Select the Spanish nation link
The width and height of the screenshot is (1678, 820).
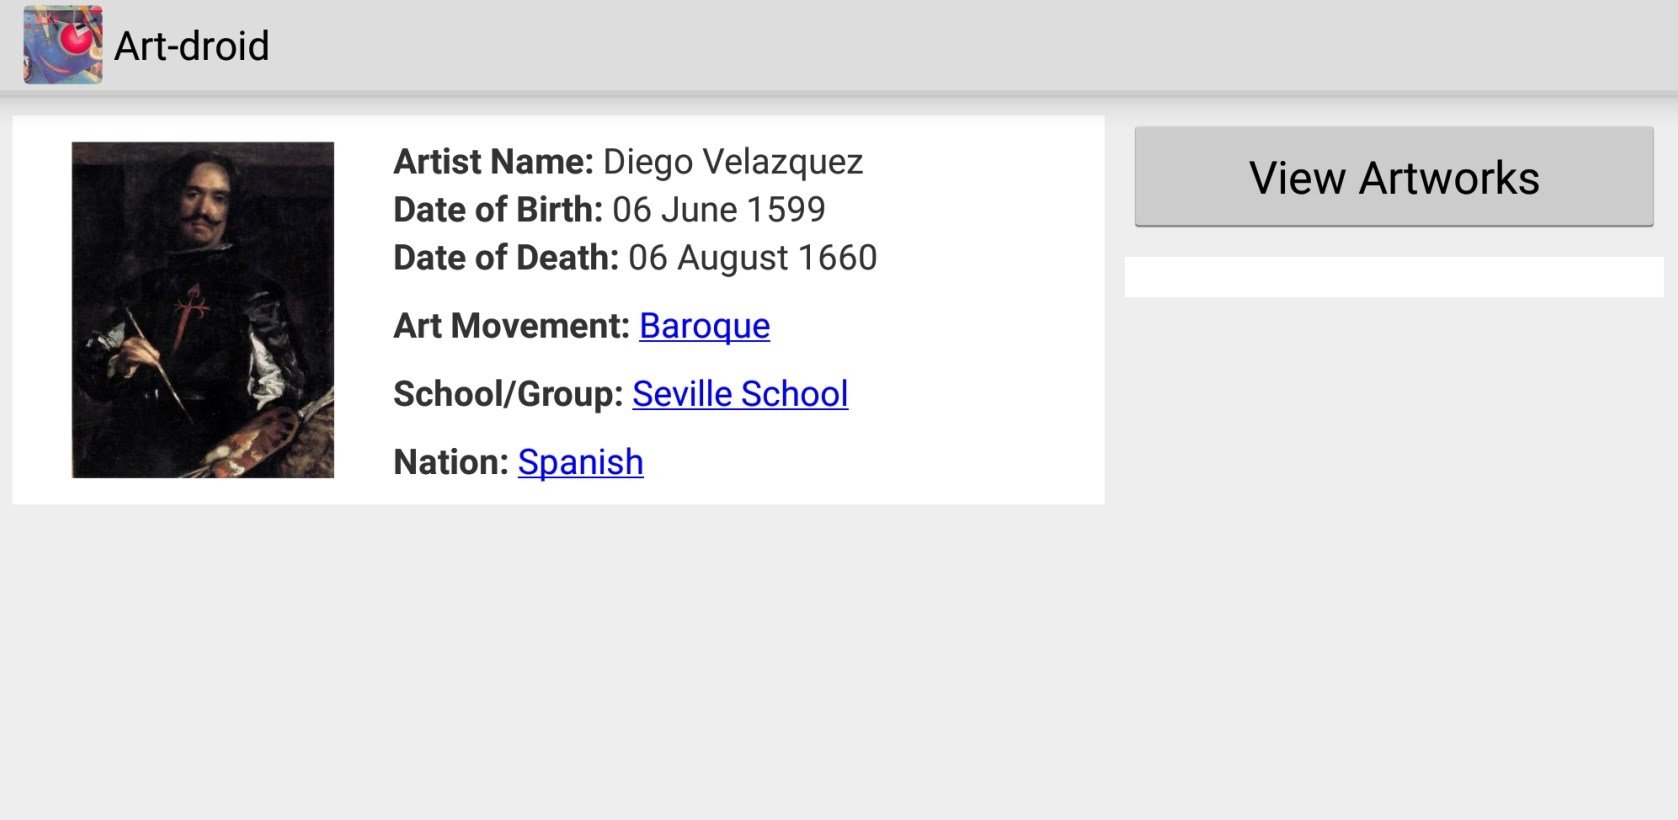click(x=580, y=462)
